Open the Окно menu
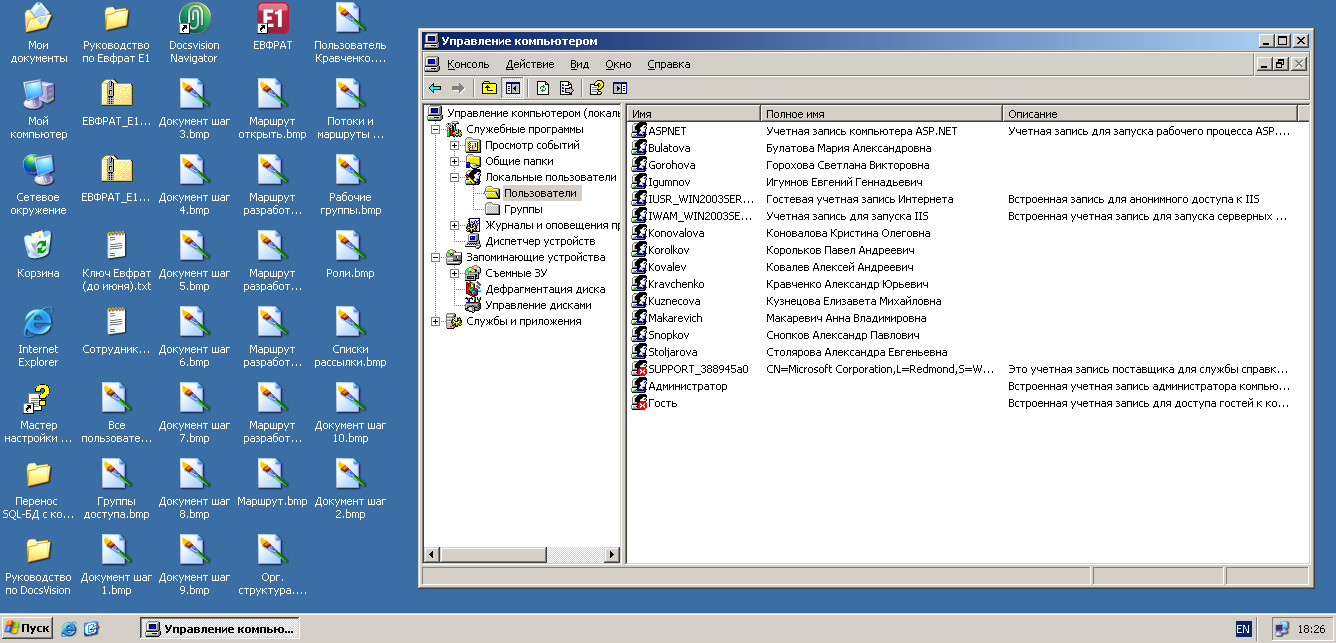Viewport: 1336px width, 643px height. pos(618,64)
